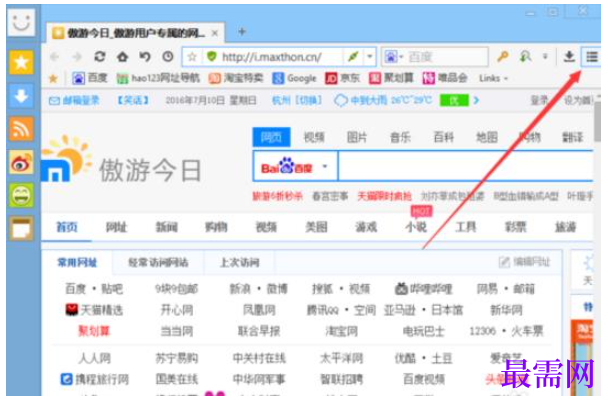Open the RSS feed sidebar icon
613x405 pixels.
[x=21, y=129]
